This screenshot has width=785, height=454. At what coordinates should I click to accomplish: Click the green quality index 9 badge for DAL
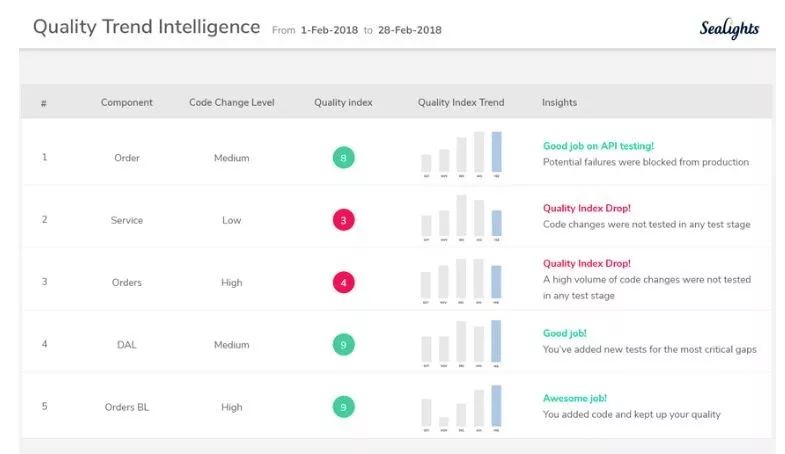click(x=343, y=345)
